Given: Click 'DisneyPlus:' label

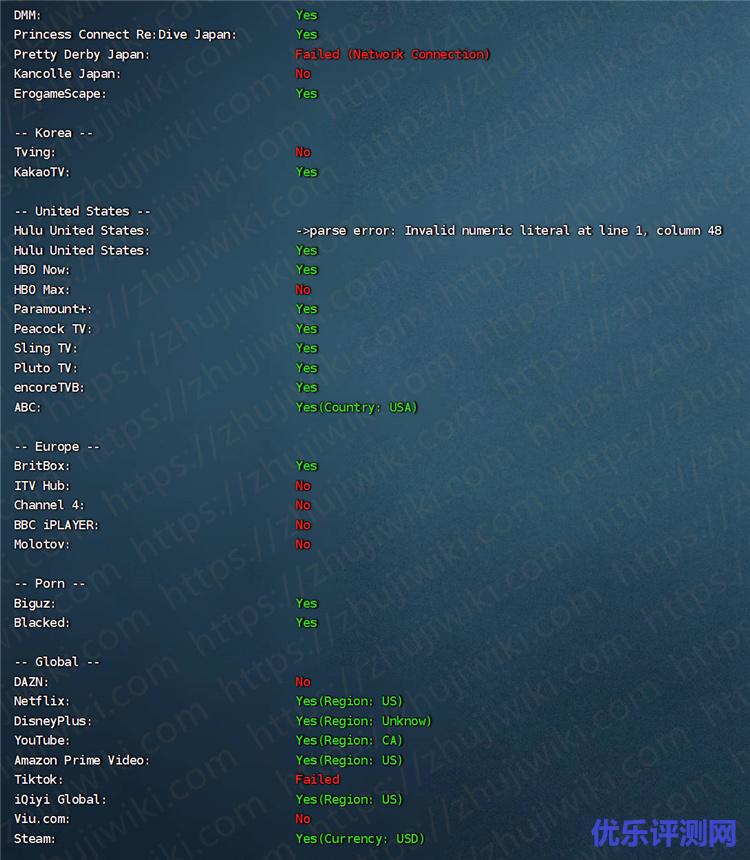Looking at the screenshot, I should (x=53, y=721).
